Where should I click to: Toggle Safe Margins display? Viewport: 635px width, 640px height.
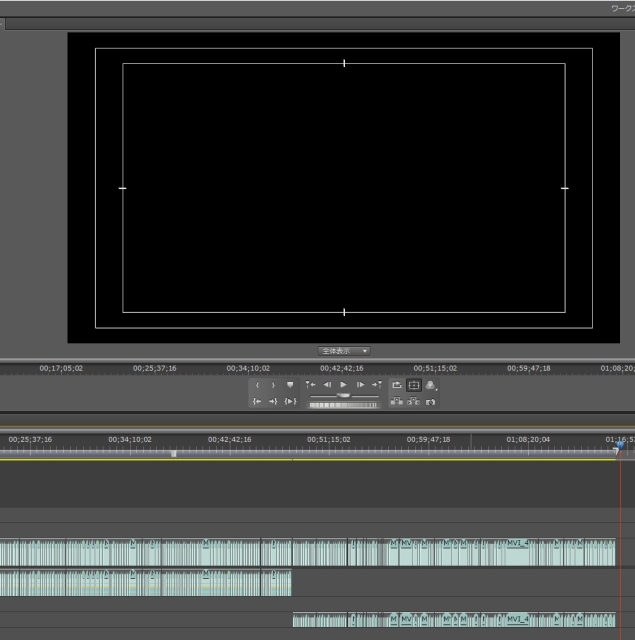413,385
